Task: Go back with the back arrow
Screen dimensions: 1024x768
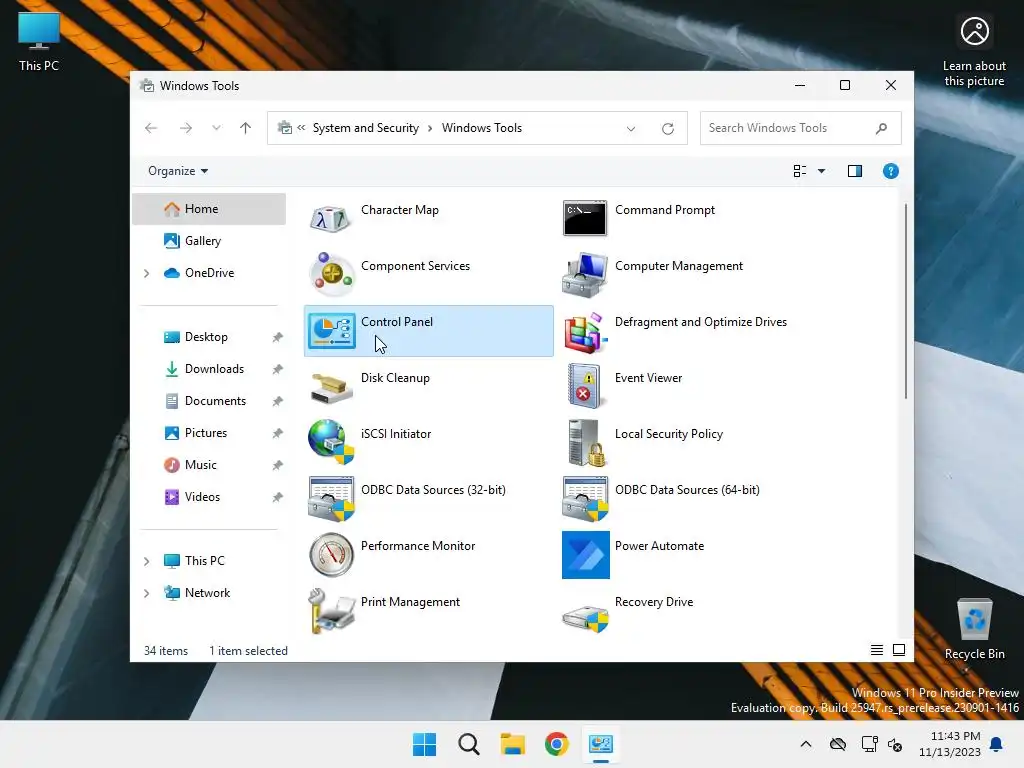Action: [151, 128]
